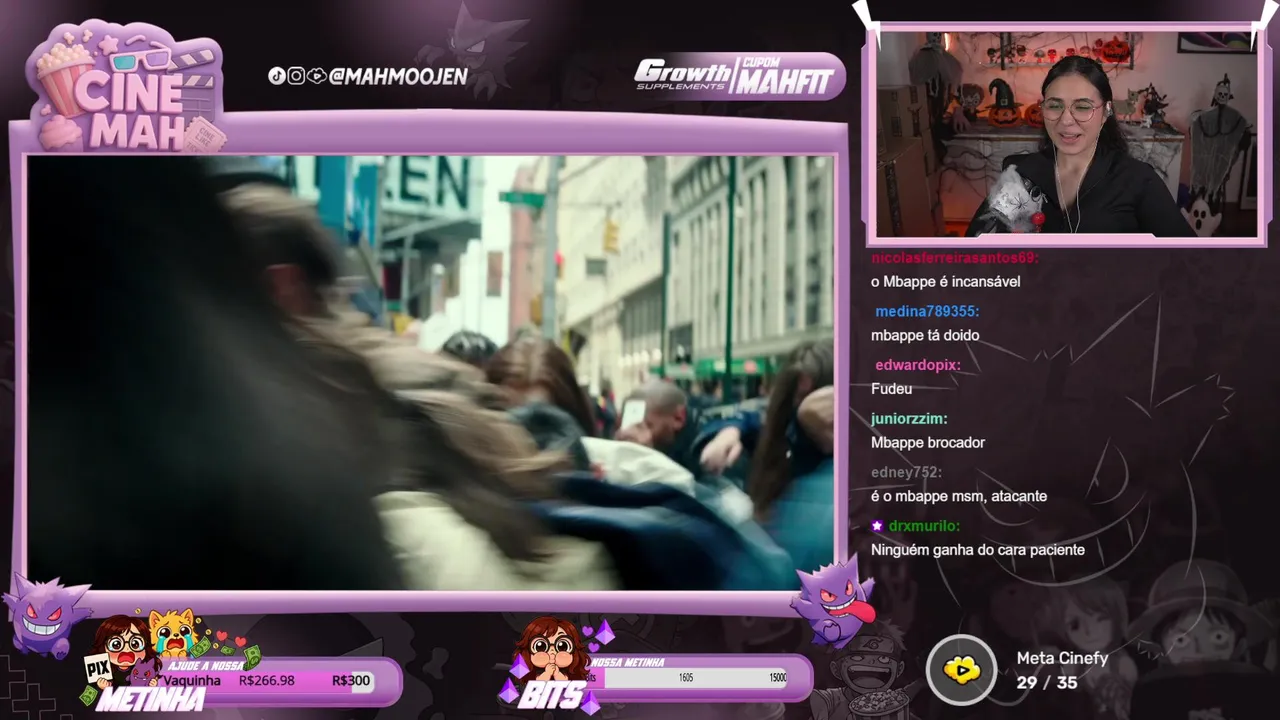
Task: Select the 'Meta Cinefy' label
Action: pyautogui.click(x=1062, y=658)
